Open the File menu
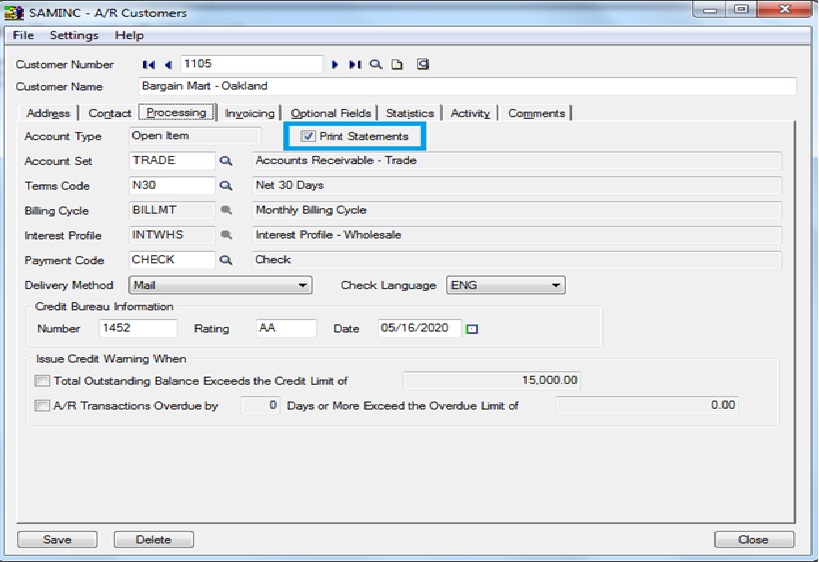 click(x=23, y=36)
